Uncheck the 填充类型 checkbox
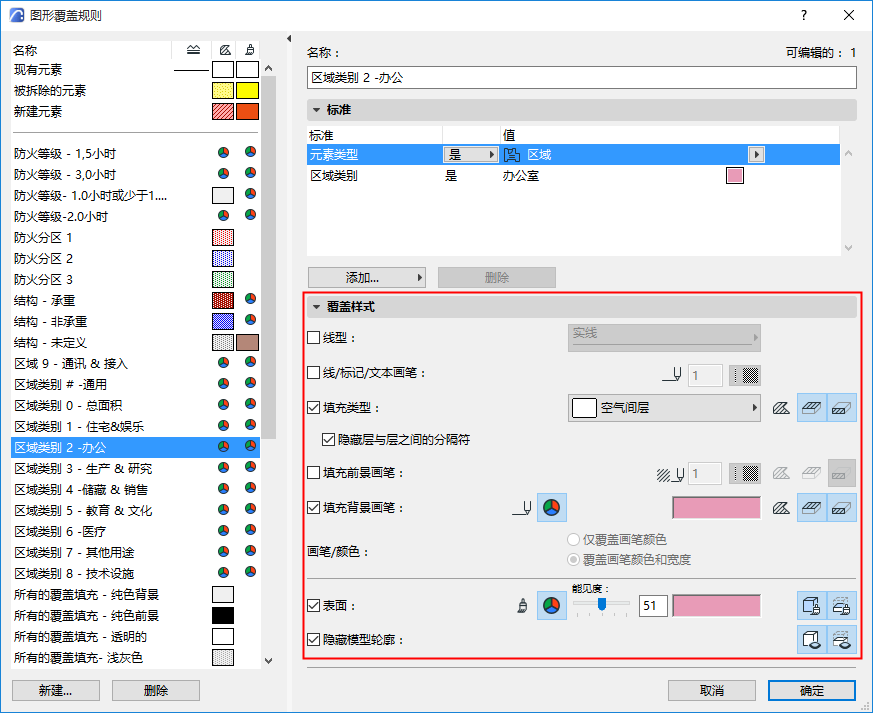Viewport: 873px width, 713px height. [313, 408]
